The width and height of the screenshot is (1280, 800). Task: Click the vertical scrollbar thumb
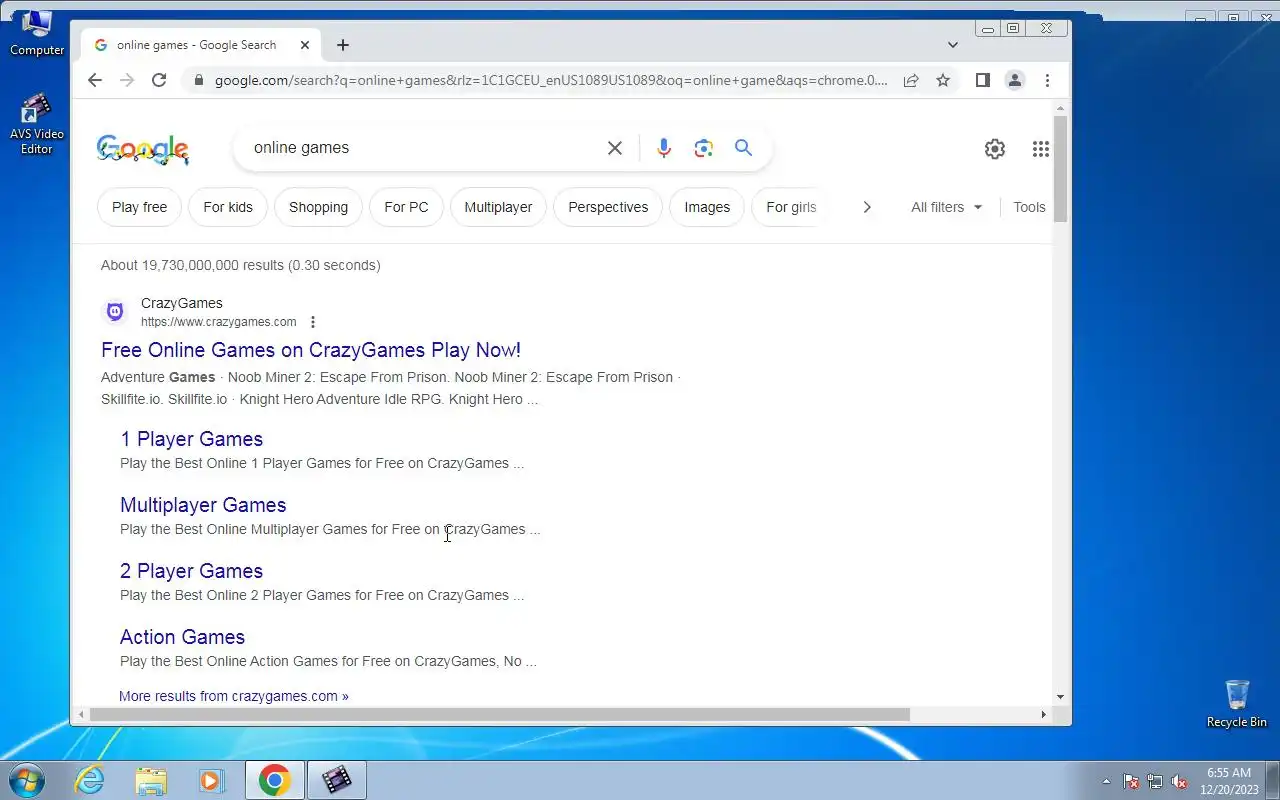click(x=1061, y=168)
